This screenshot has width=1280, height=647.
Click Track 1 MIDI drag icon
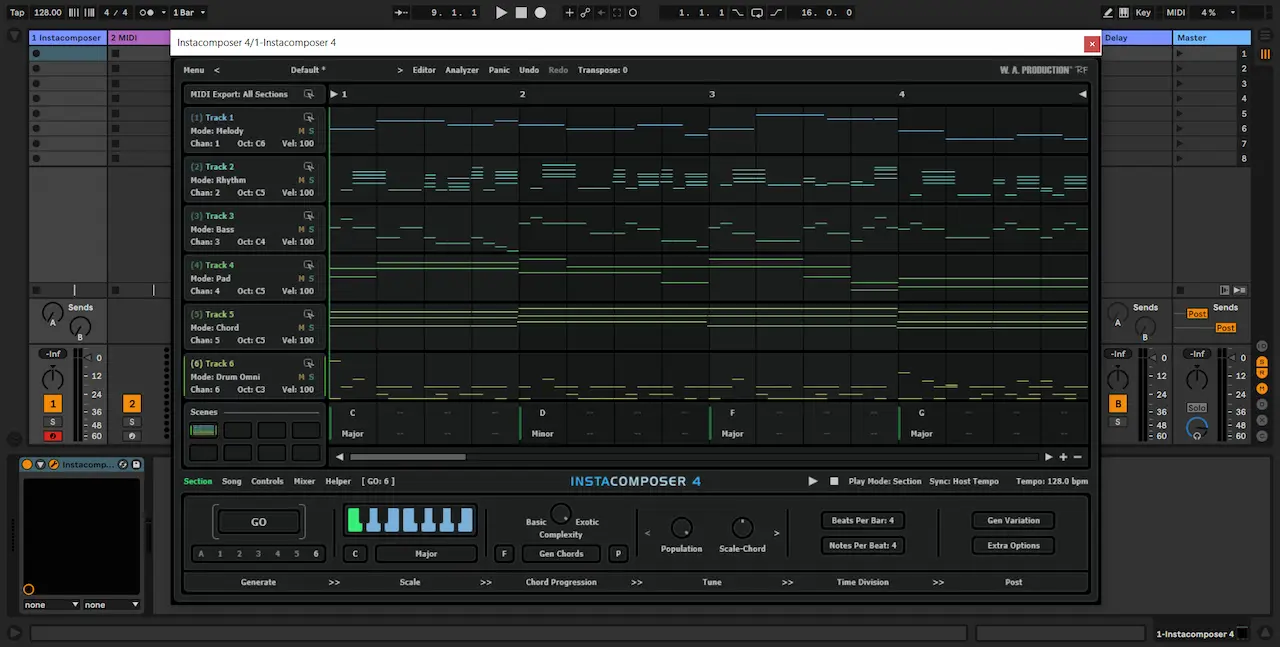pos(309,117)
